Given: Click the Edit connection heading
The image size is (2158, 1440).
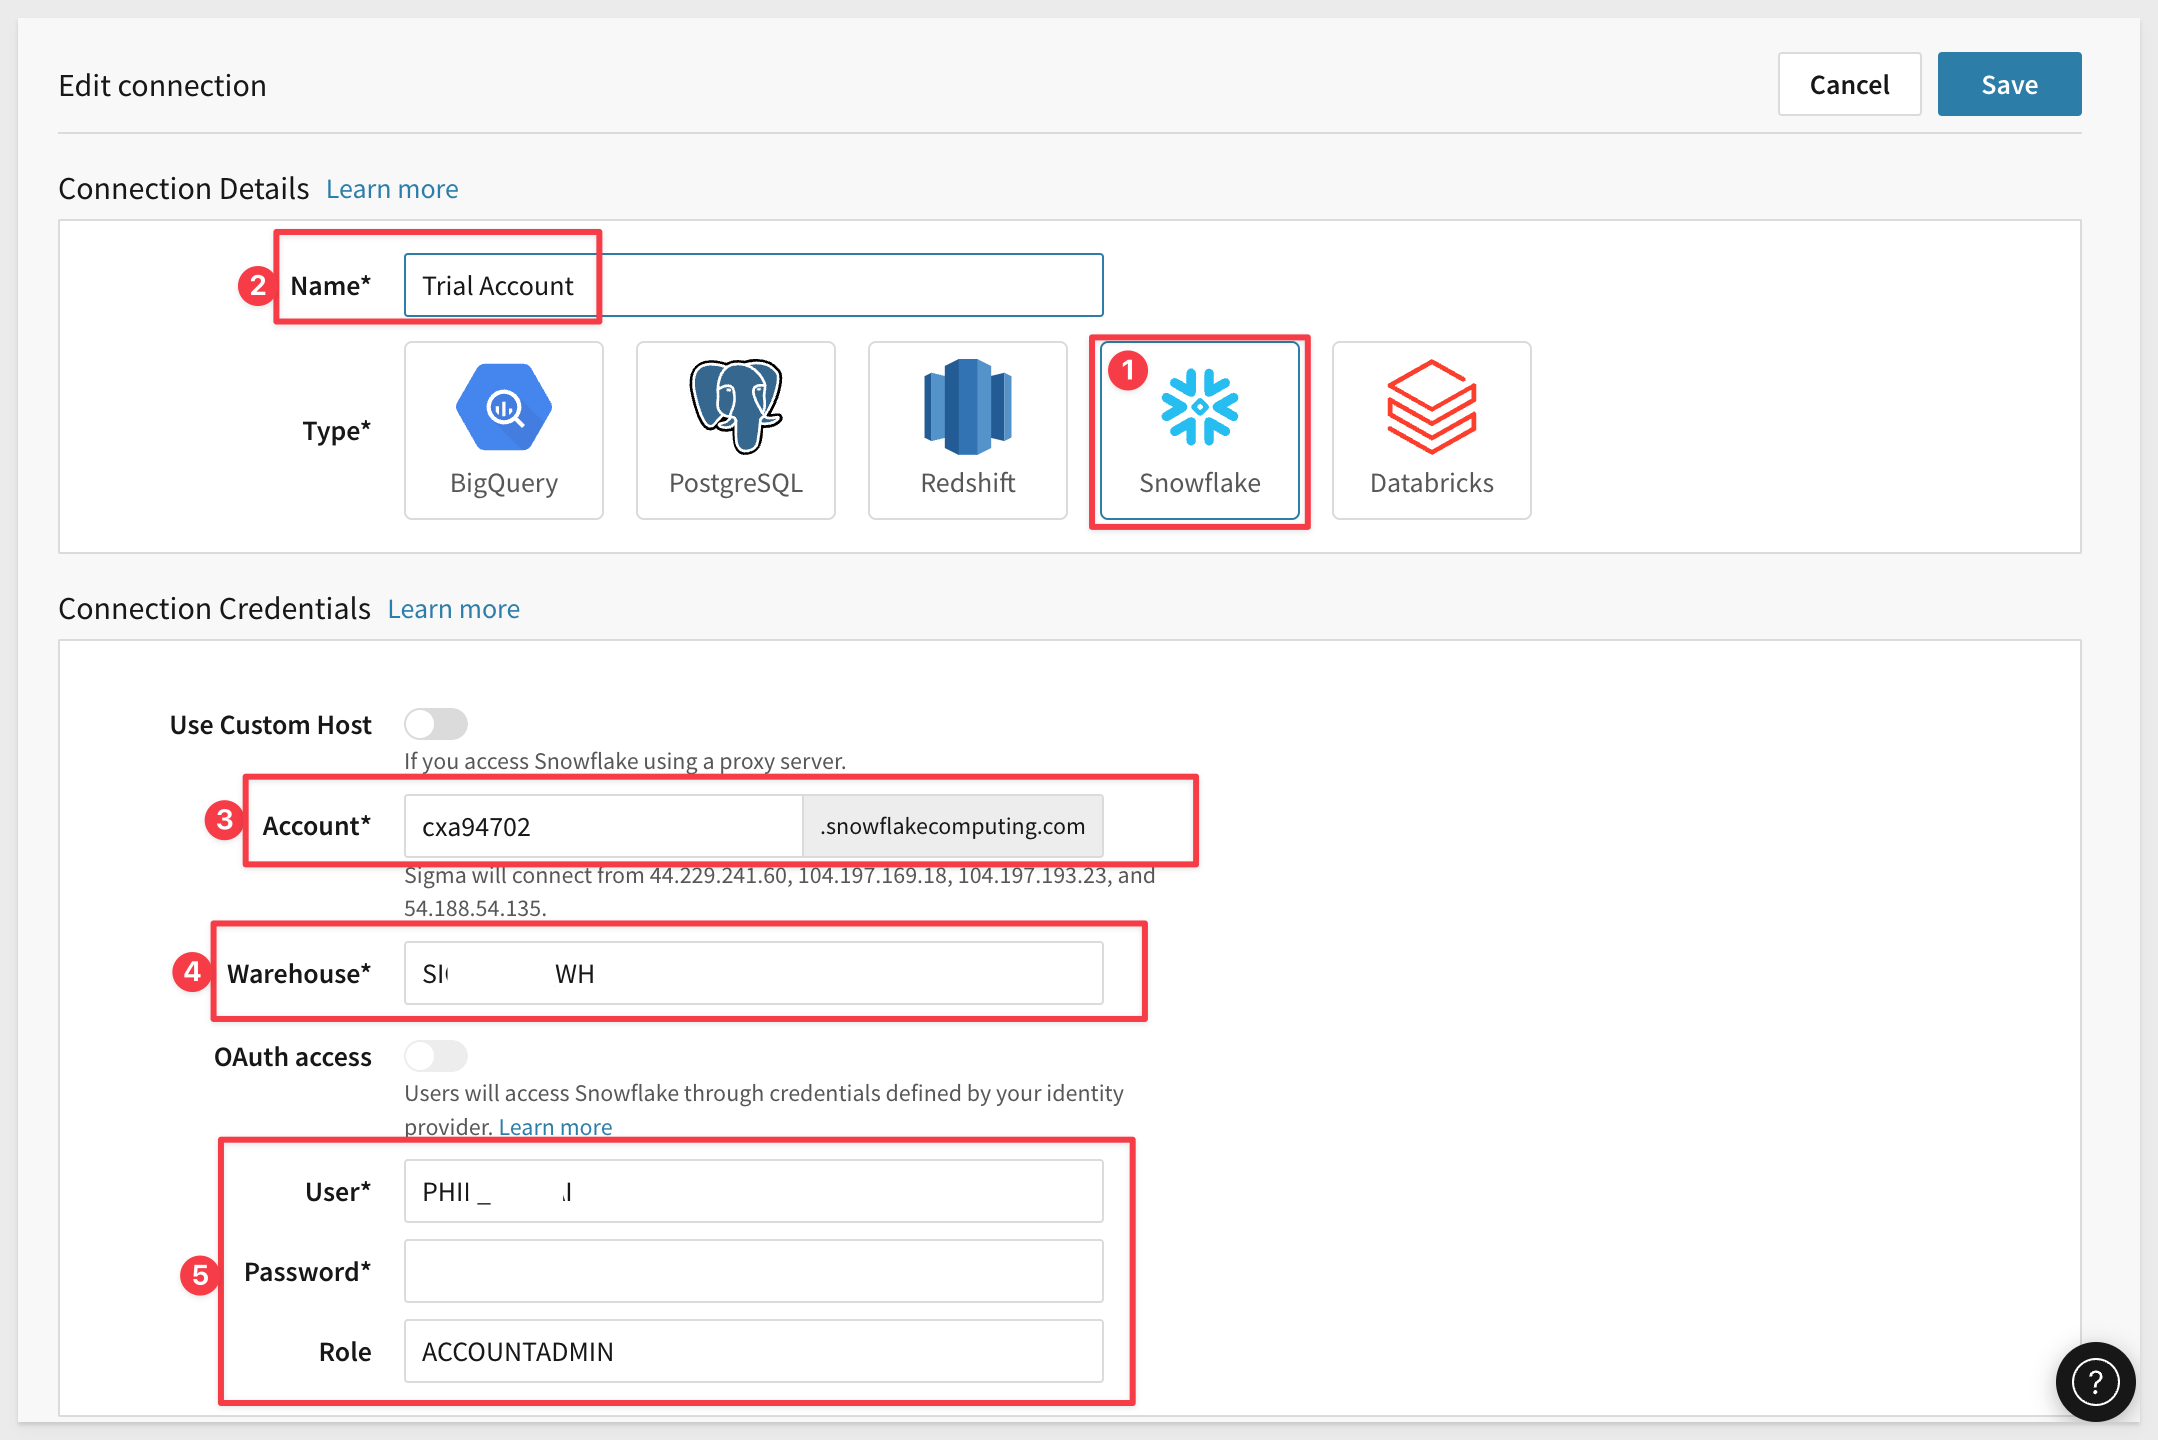Looking at the screenshot, I should pos(163,85).
